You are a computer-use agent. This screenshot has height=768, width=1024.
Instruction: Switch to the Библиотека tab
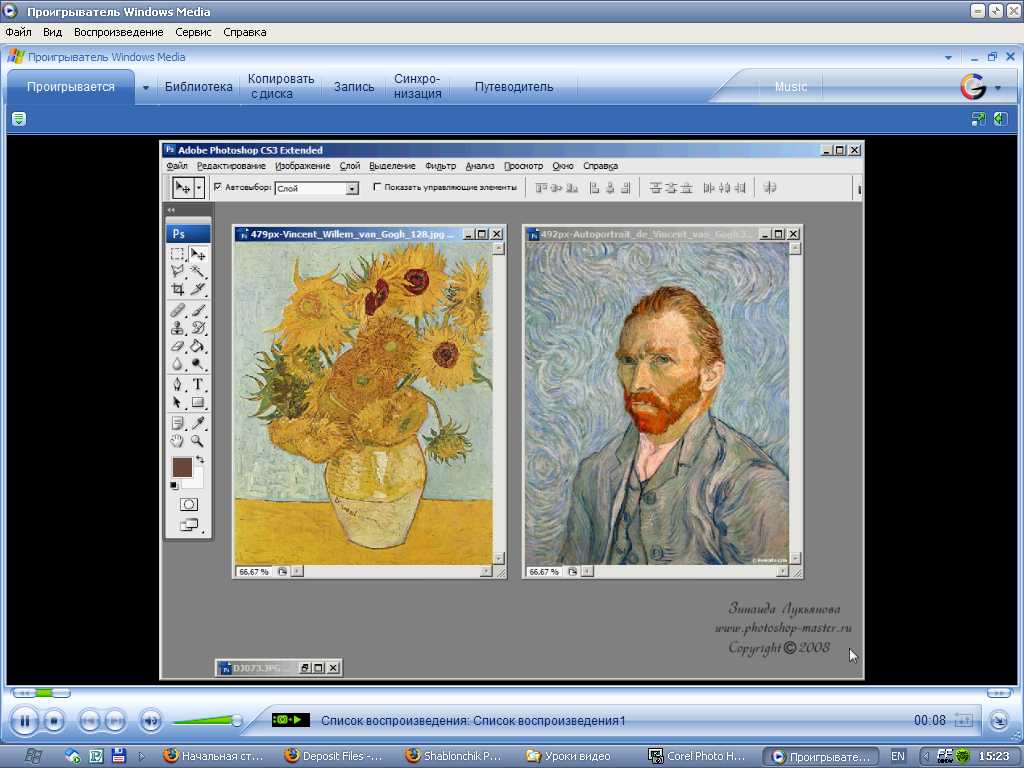pyautogui.click(x=199, y=86)
